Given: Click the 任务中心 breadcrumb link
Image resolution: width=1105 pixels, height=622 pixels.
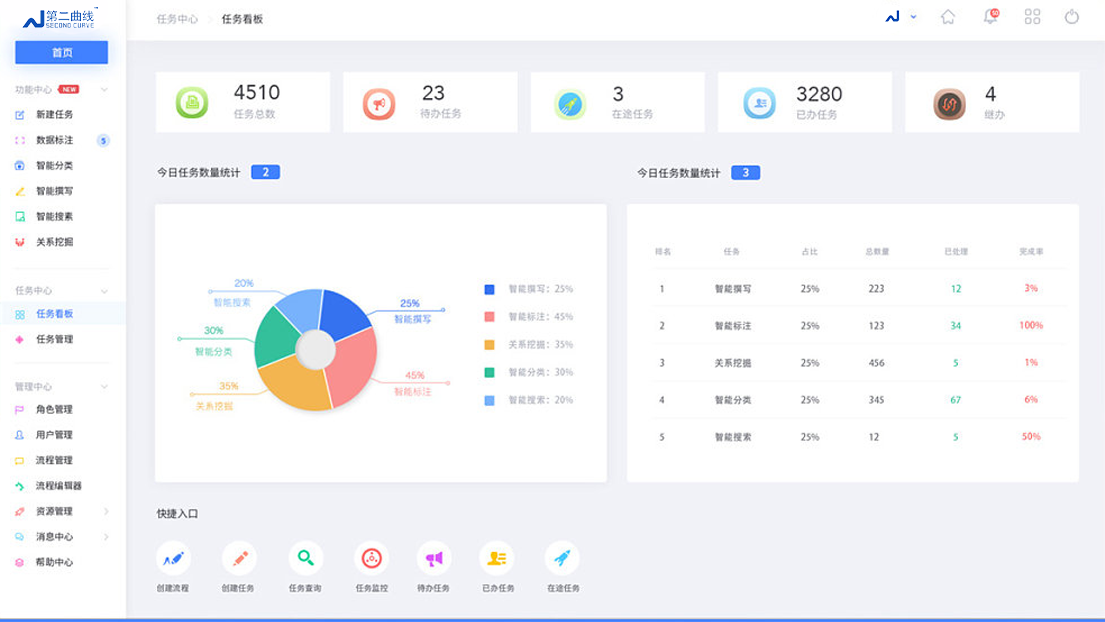Looking at the screenshot, I should 177,19.
